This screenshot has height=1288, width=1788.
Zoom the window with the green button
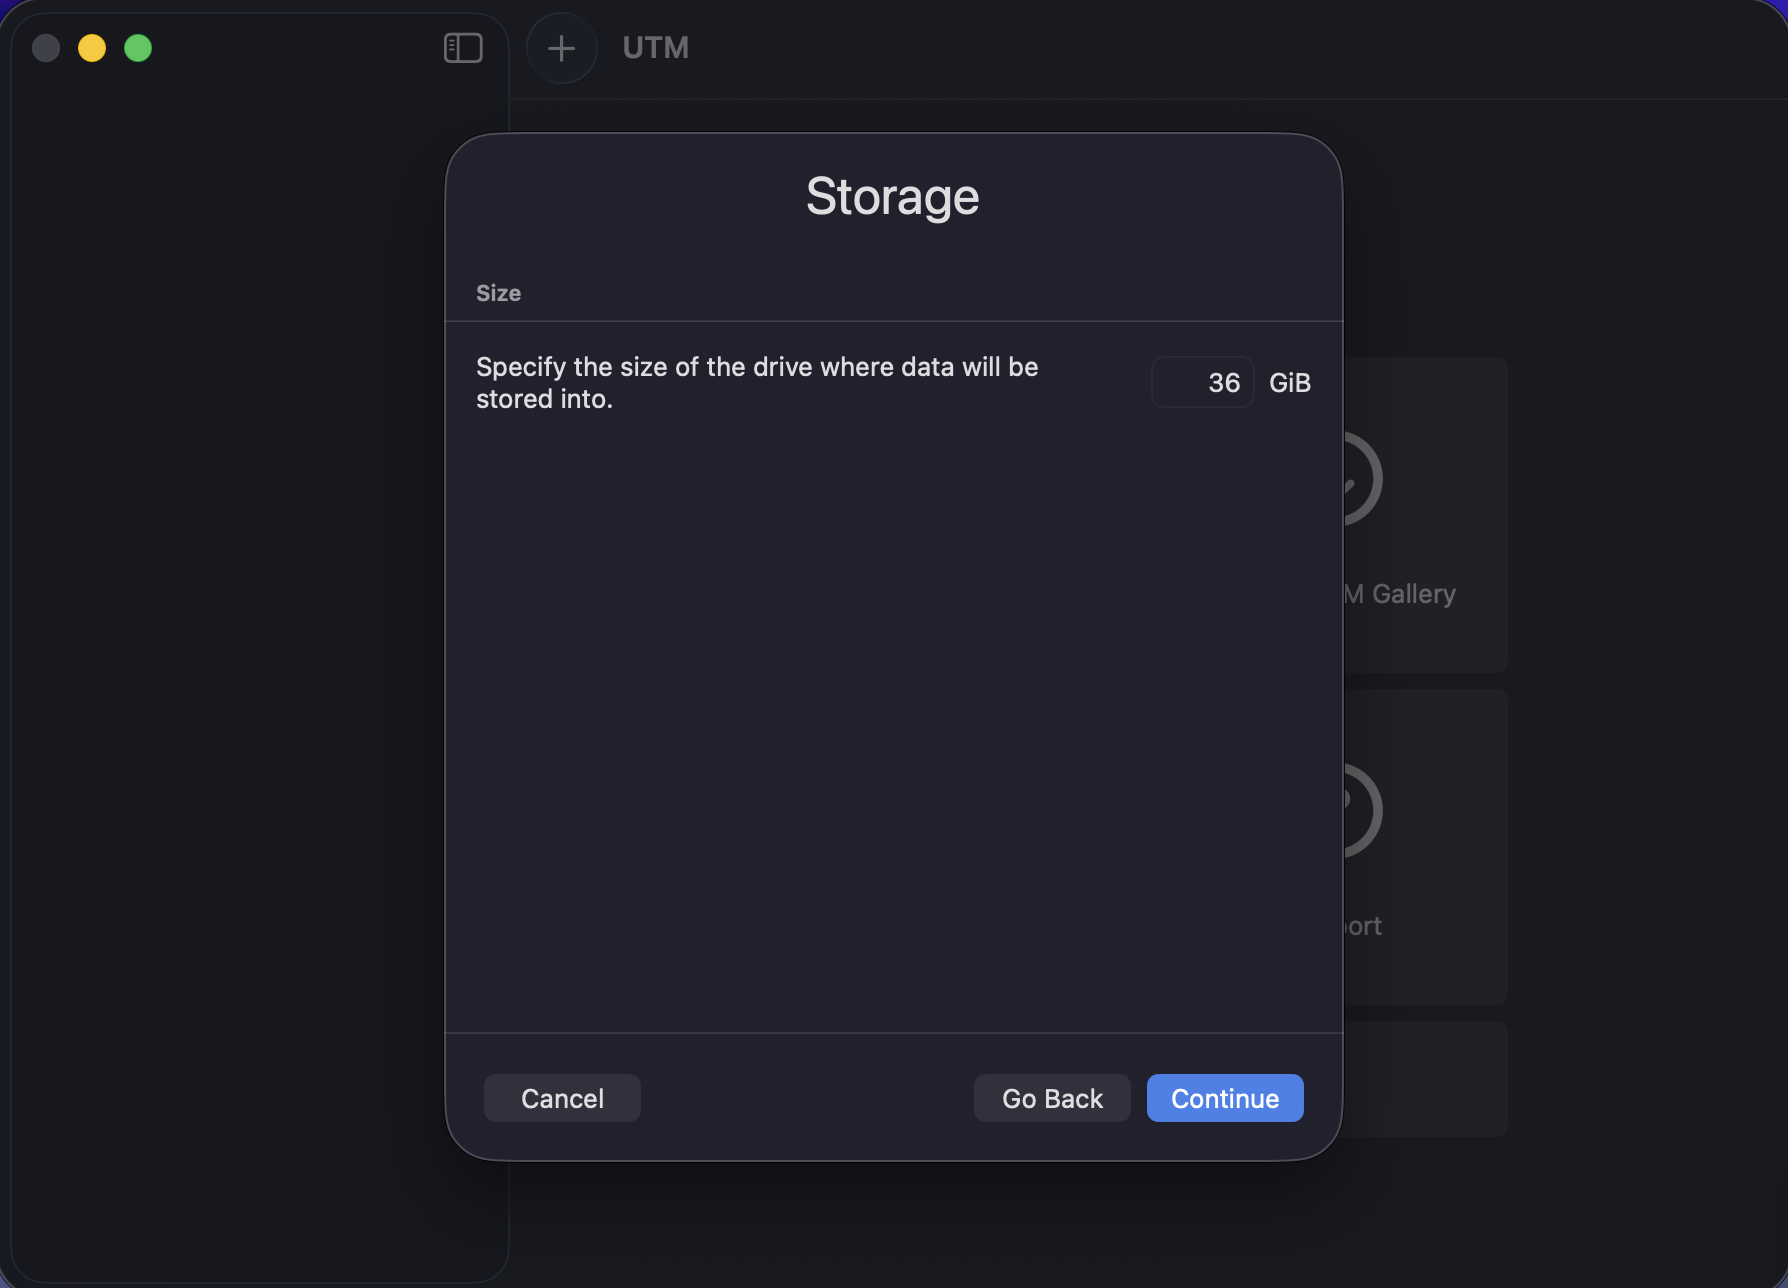click(139, 46)
